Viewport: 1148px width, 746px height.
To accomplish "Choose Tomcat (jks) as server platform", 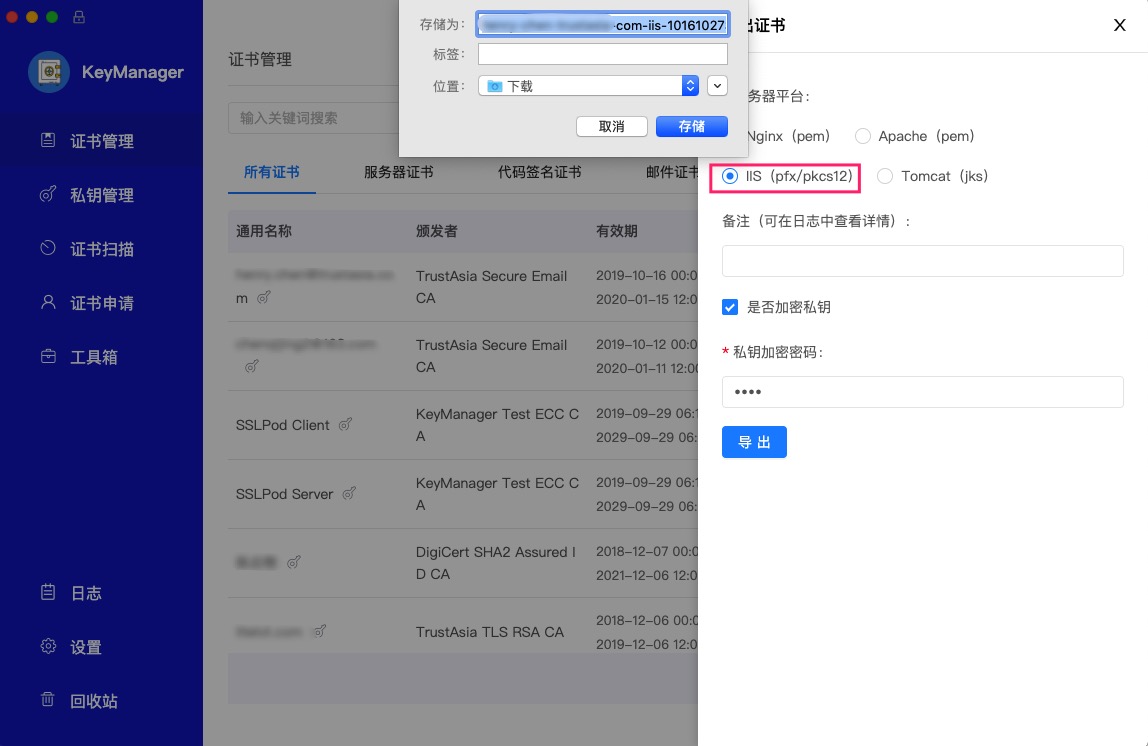I will click(884, 176).
